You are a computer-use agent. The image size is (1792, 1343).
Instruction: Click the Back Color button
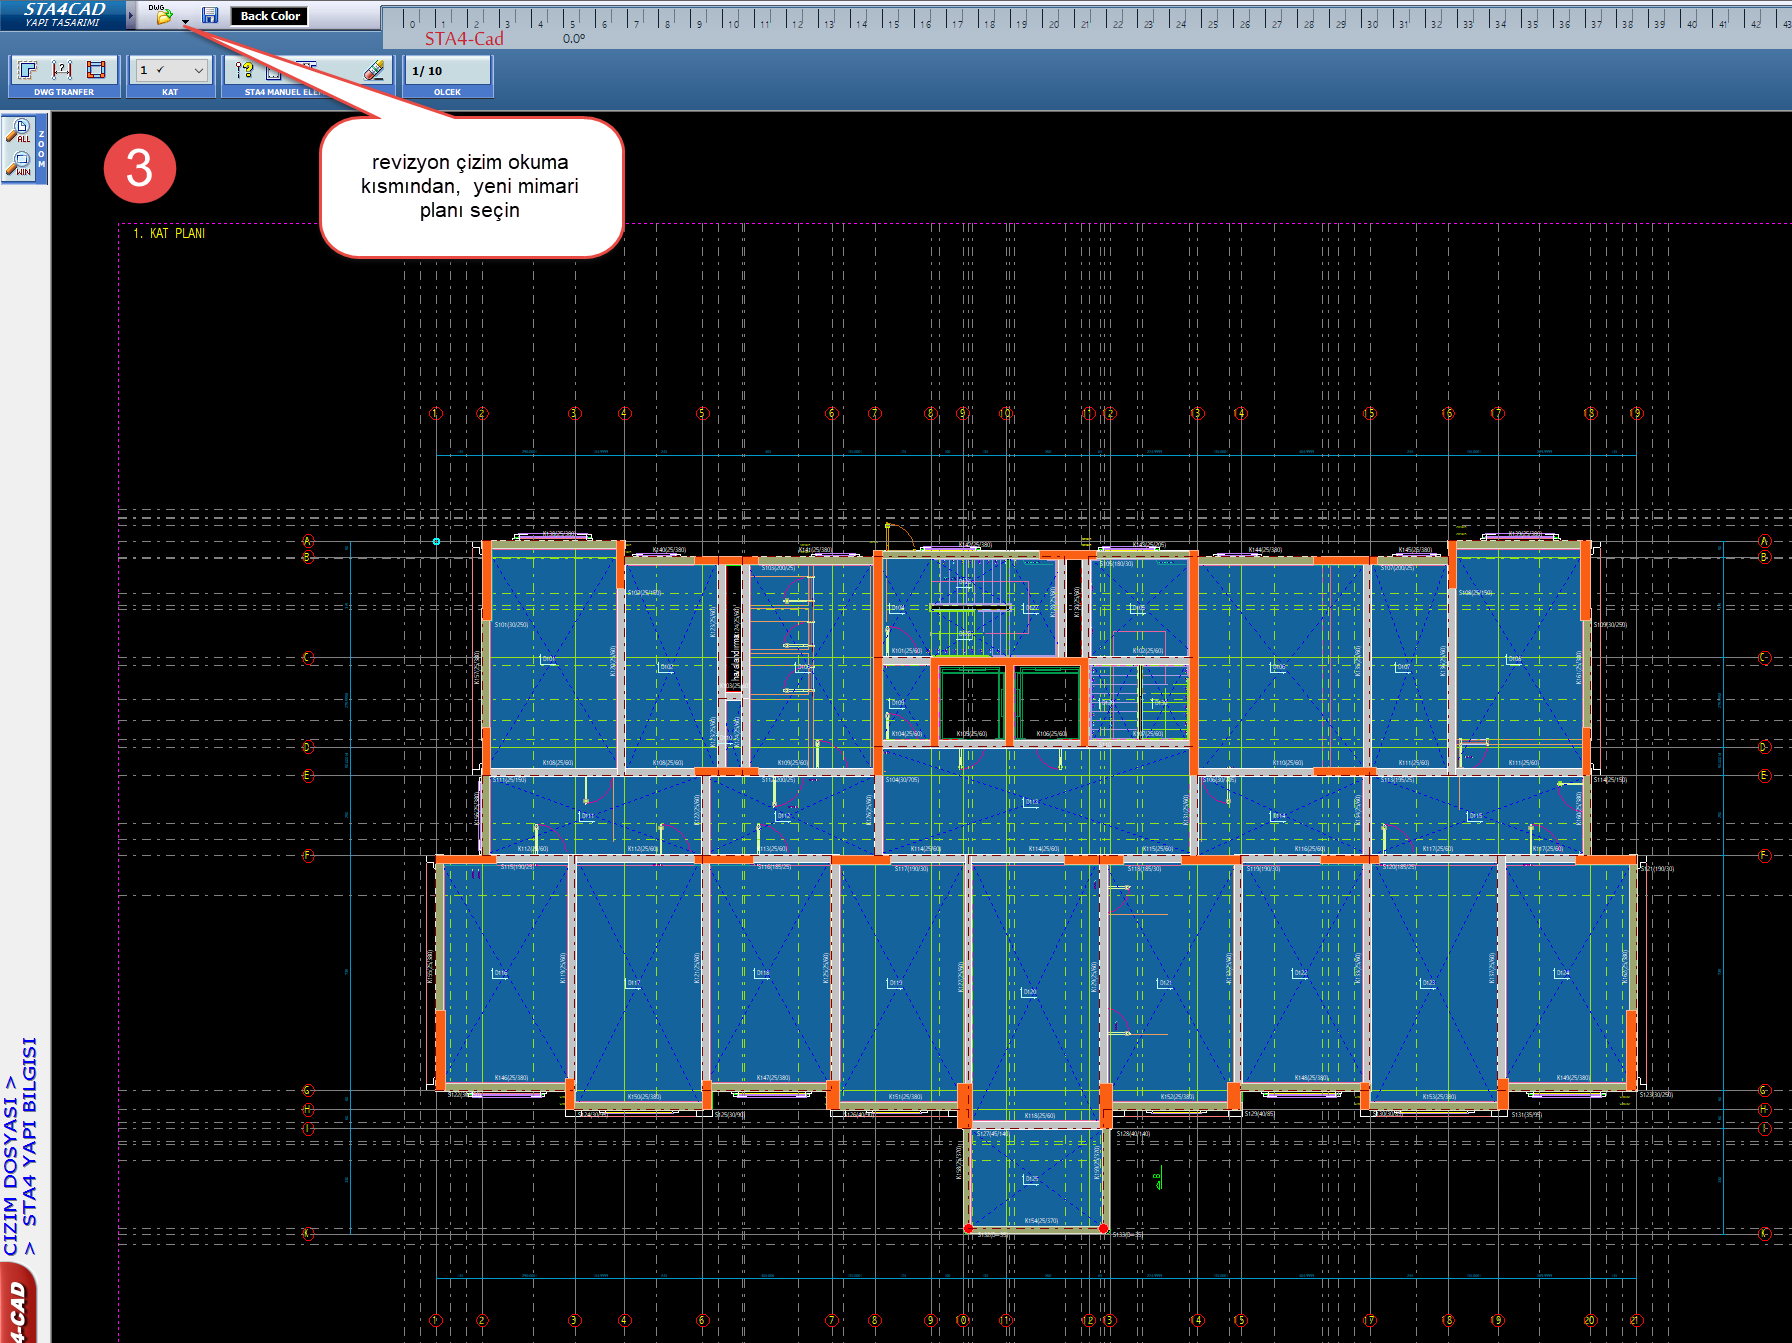[x=270, y=16]
